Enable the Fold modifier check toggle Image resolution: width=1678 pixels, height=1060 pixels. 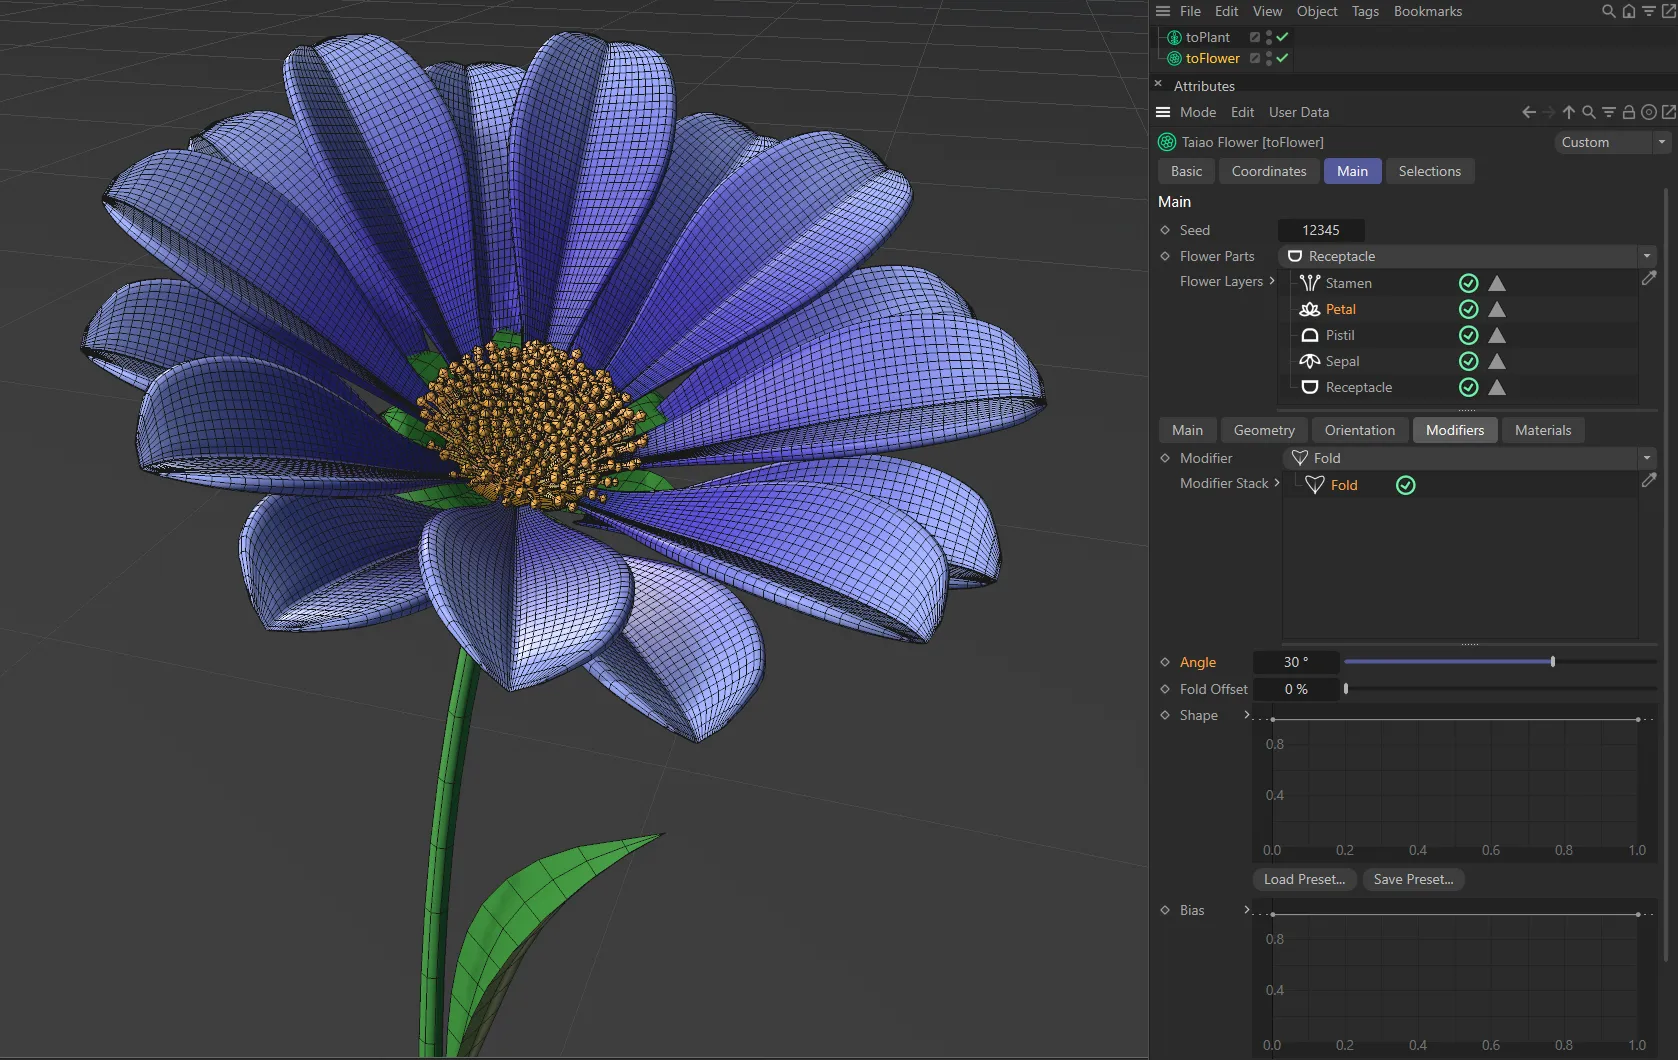1405,484
